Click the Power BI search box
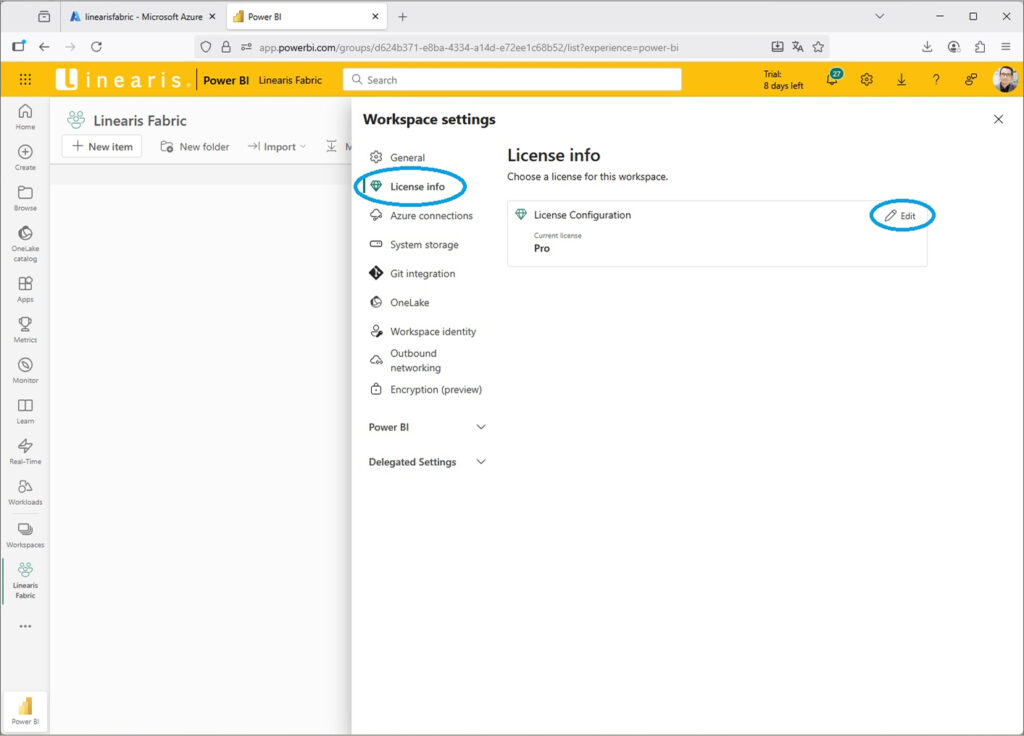 512,80
